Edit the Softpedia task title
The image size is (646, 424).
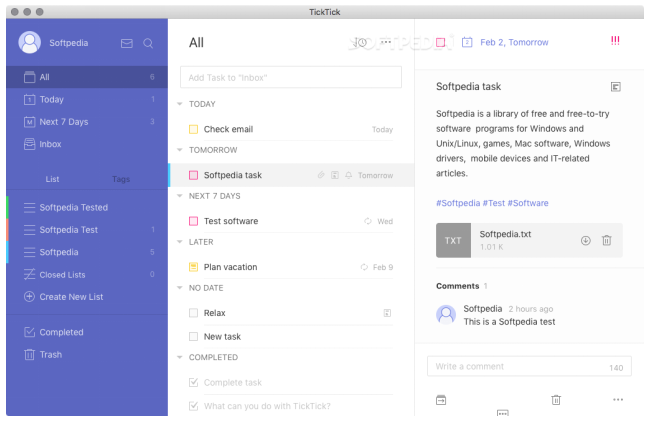(468, 87)
